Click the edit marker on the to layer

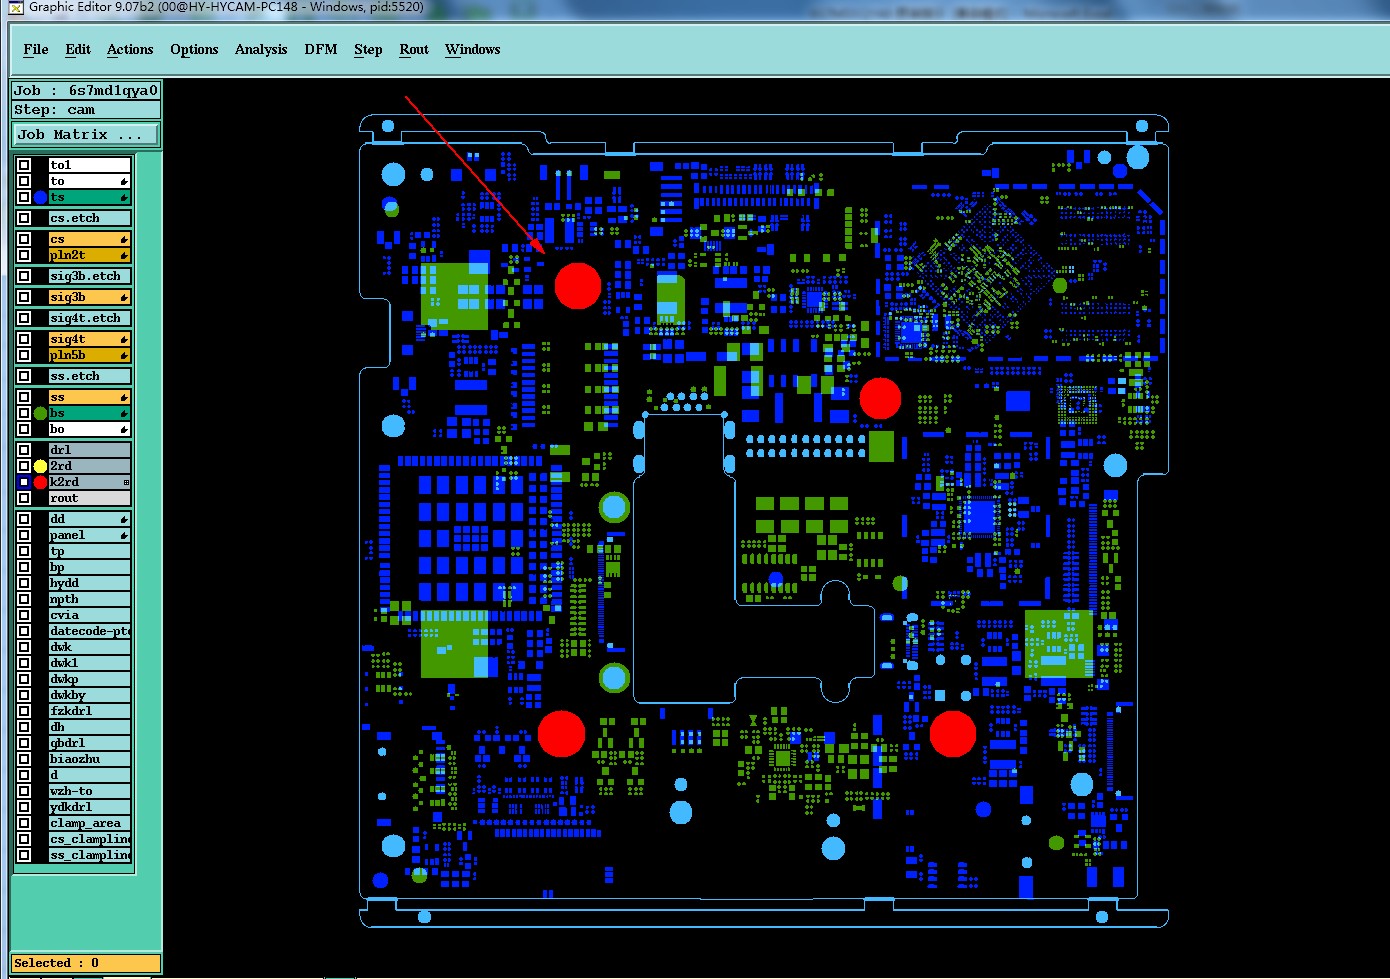coord(124,182)
